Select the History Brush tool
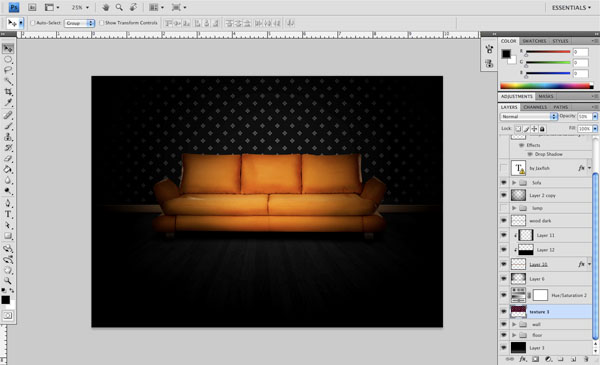 pyautogui.click(x=8, y=148)
